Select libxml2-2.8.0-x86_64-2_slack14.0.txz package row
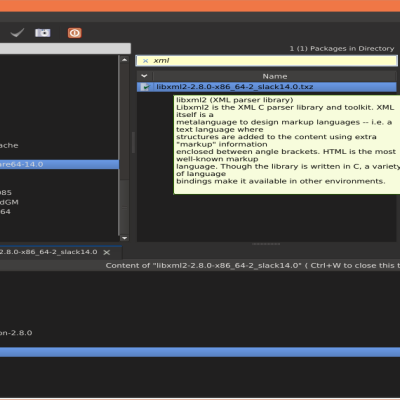This screenshot has width=400, height=400. pos(266,87)
